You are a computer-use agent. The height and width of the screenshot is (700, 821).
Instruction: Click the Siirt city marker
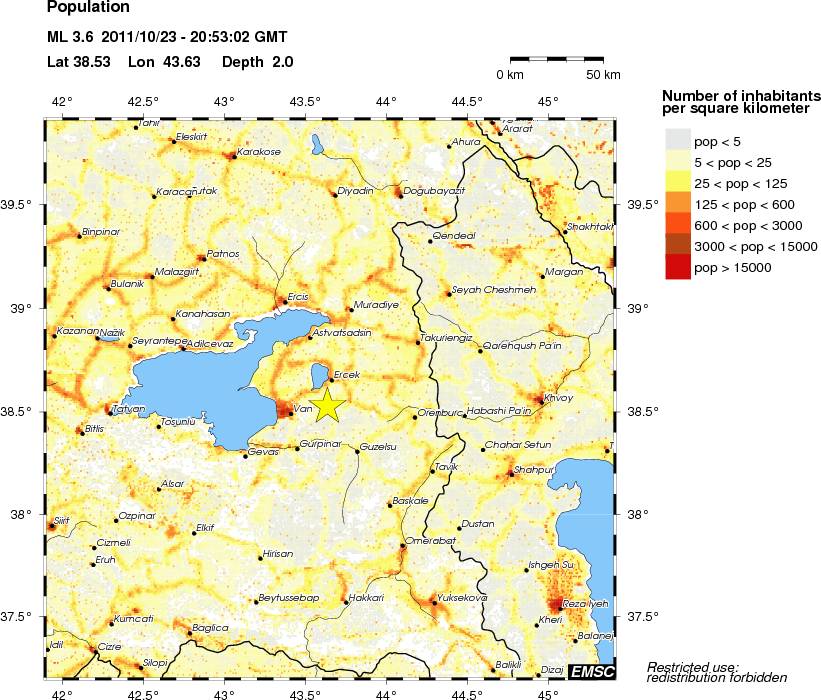(x=51, y=525)
